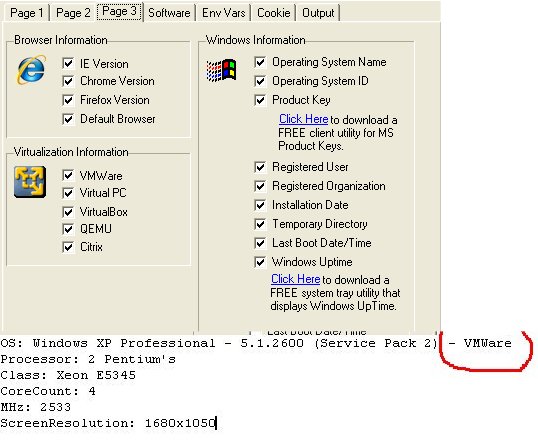Uncheck the VirtualBox detection checkbox
The image size is (538, 443).
[x=68, y=212]
